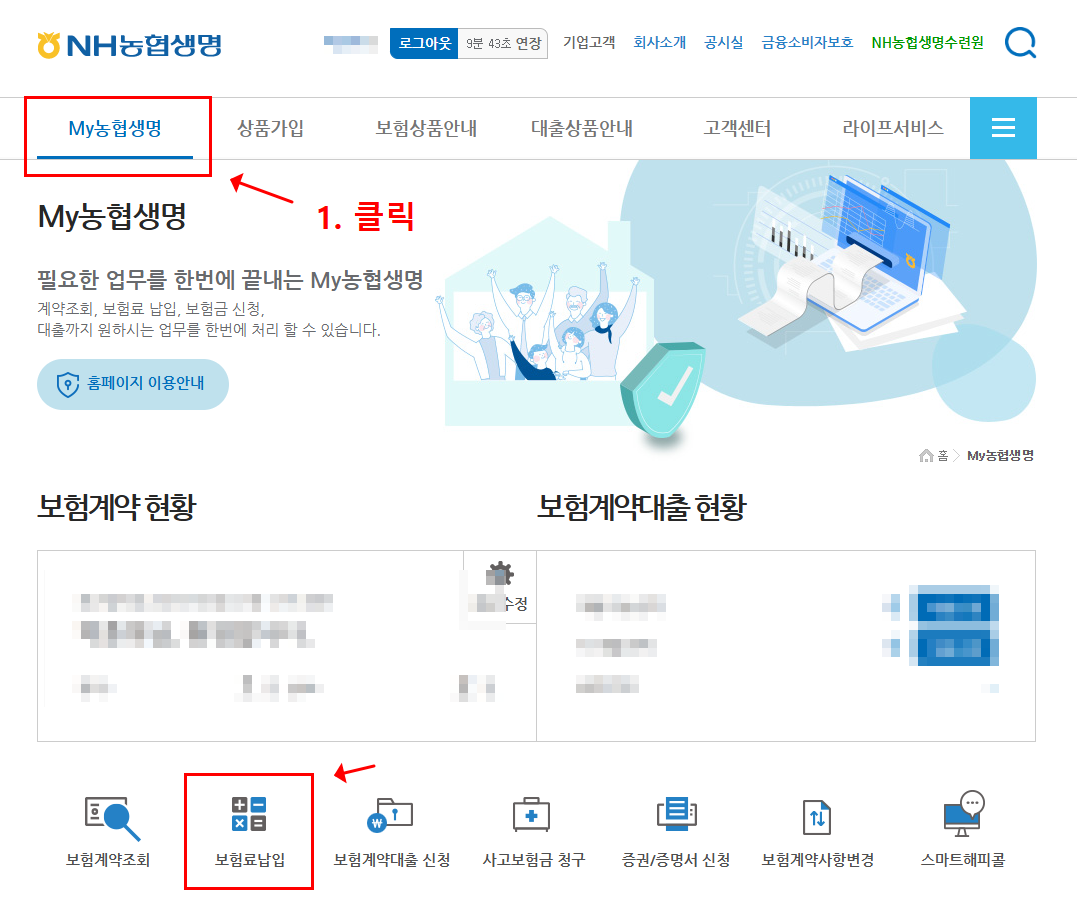Open the 고객센터 menu
1077x905 pixels.
click(x=737, y=128)
